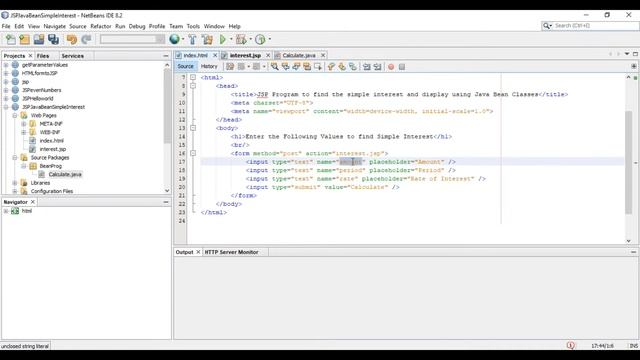This screenshot has width=640, height=360.
Task: Click the Shift Line Left editor icon
Action: click(367, 67)
